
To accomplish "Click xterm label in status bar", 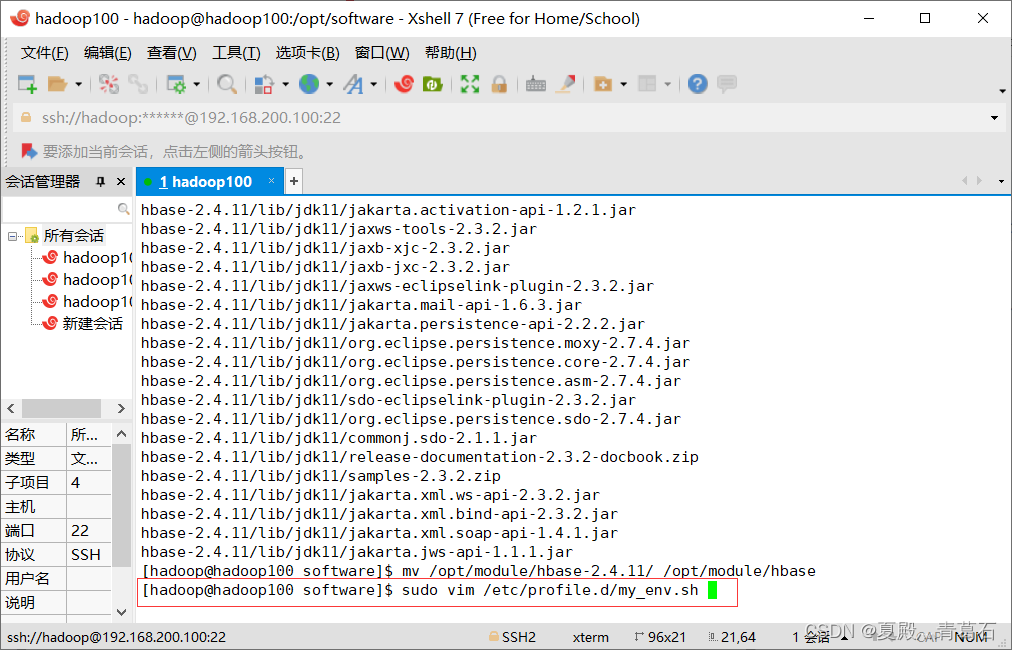I will [591, 637].
